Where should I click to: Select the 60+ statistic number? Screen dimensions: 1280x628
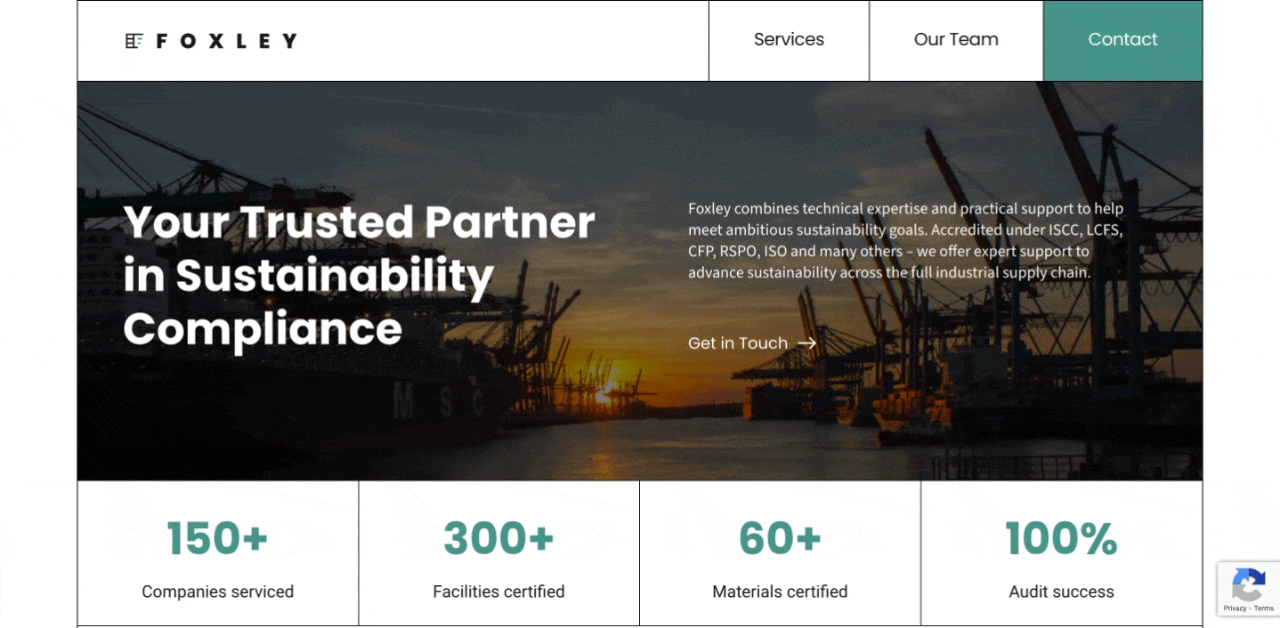pyautogui.click(x=779, y=539)
